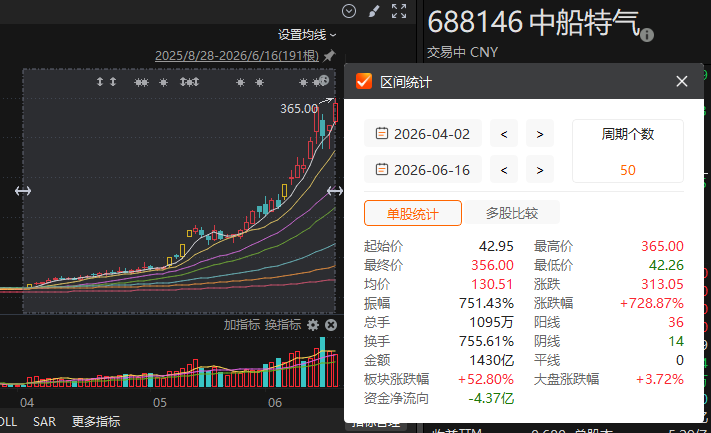Open 更多指标 indicator list
Viewport: 711px width, 433px height.
[96, 422]
